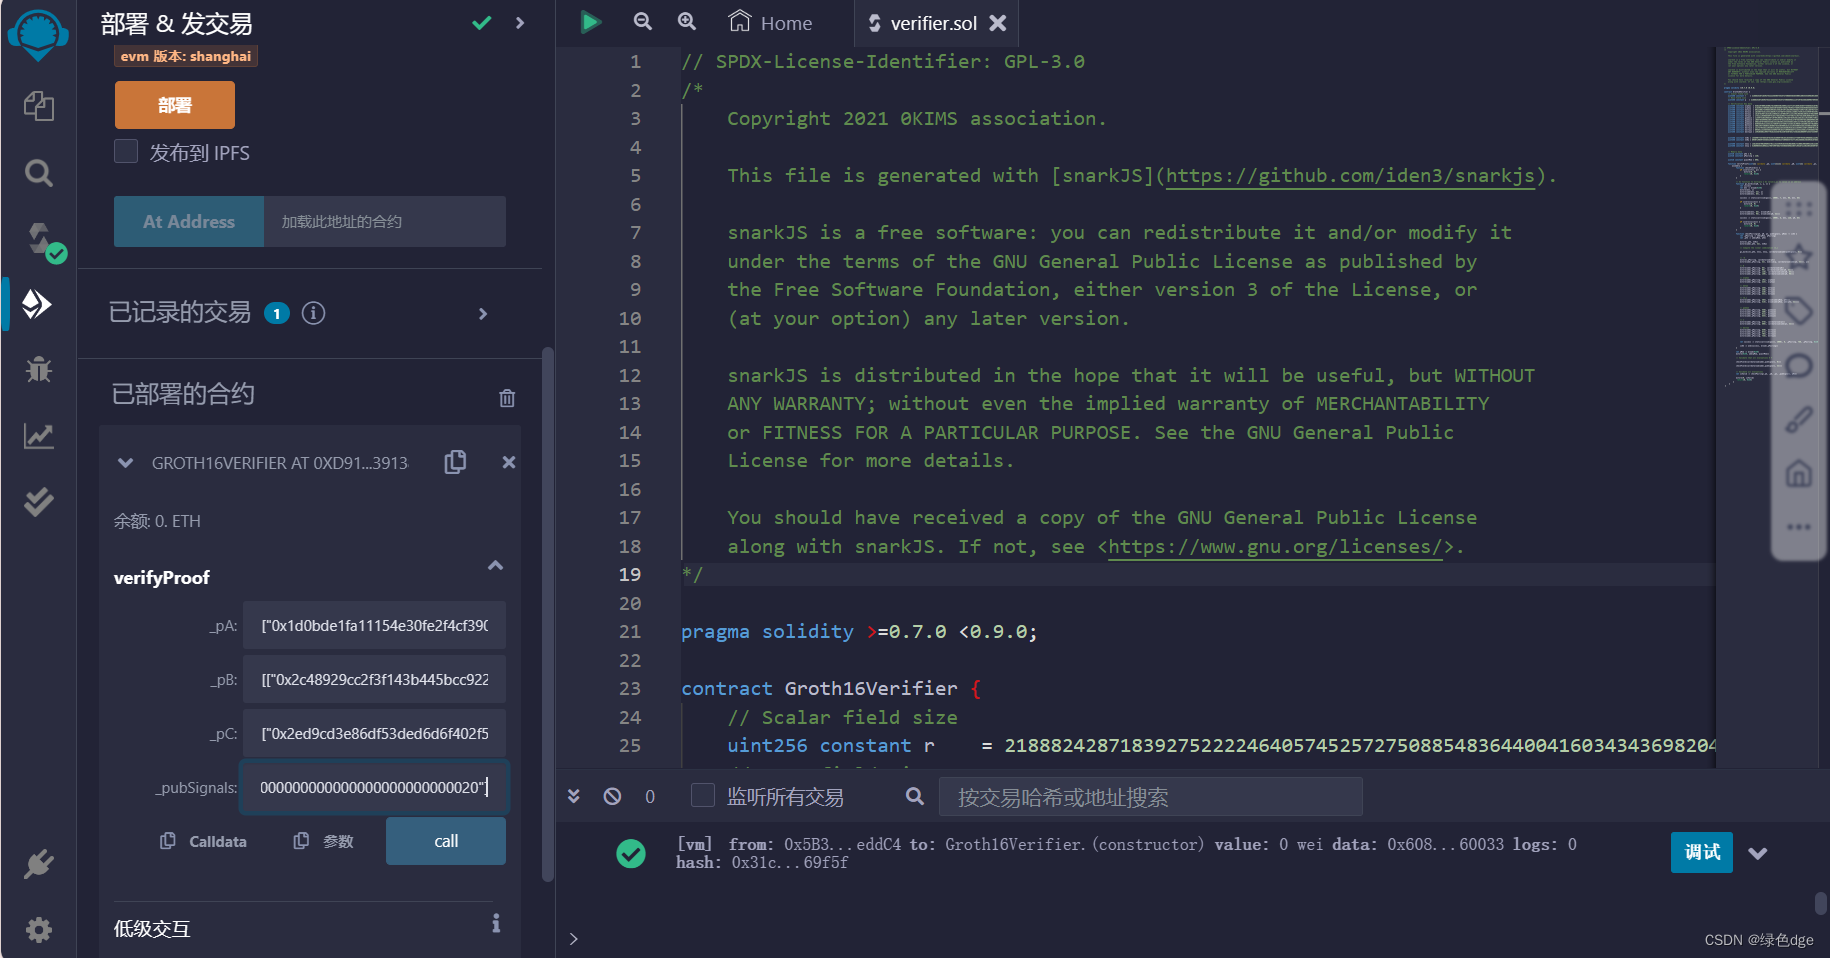Screen dimensions: 1830x958
Task: Click the _pA input field
Action: pos(375,625)
